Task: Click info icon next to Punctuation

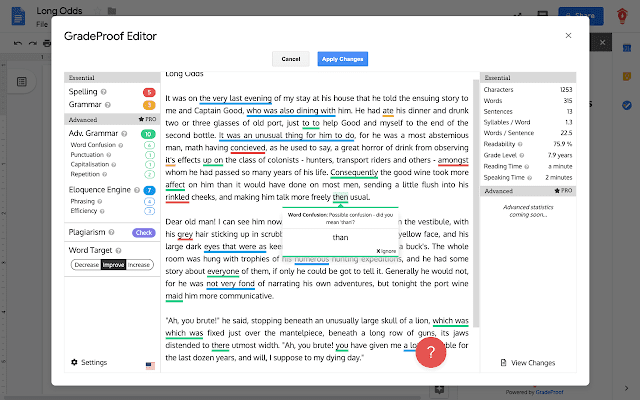Action: (109, 155)
